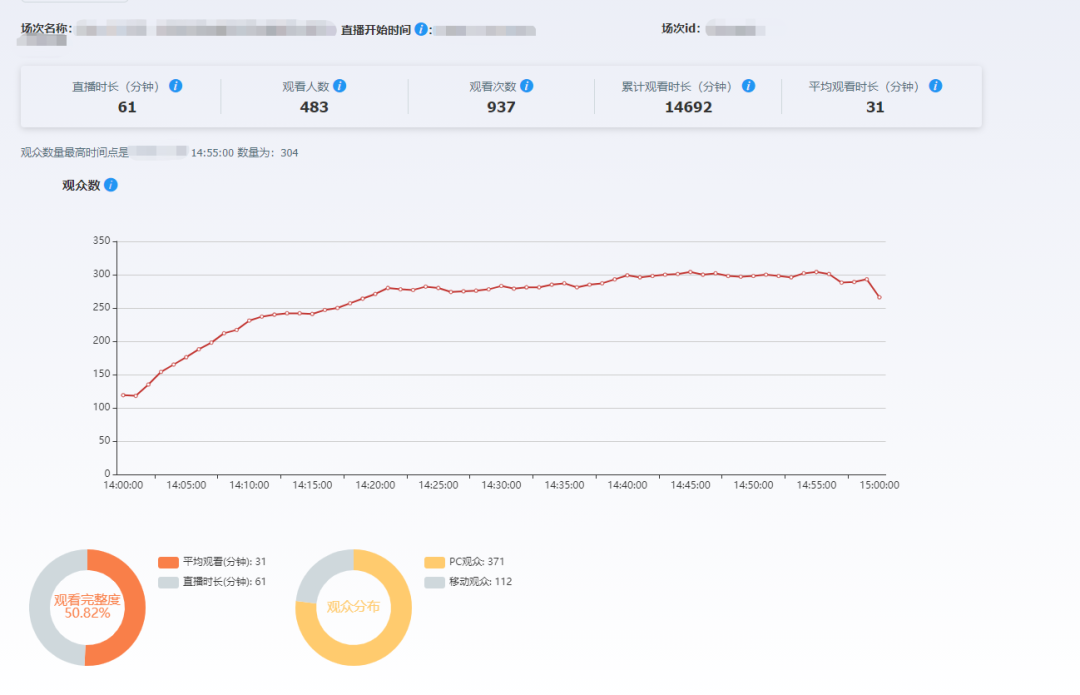The image size is (1080, 695).
Task: Click the 直播时长（分钟） info icon
Action: pos(176,86)
